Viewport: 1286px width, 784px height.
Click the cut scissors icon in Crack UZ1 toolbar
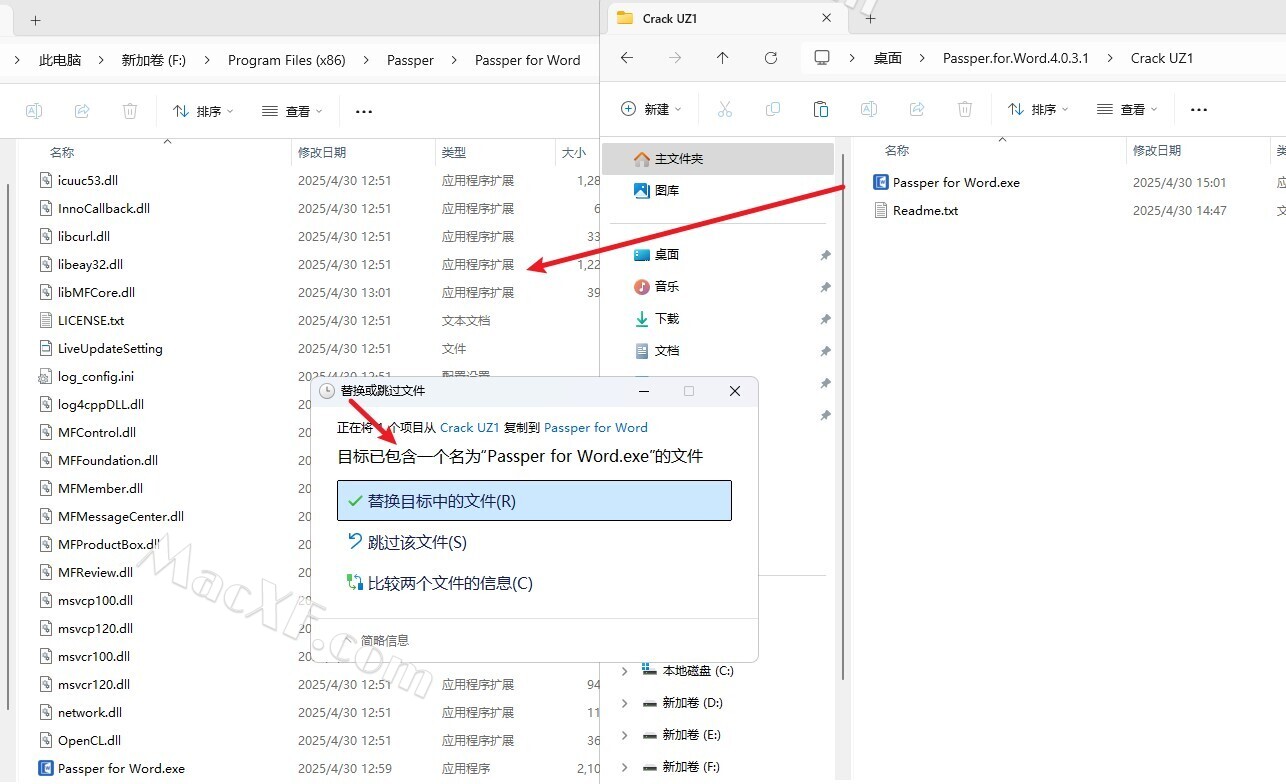725,109
